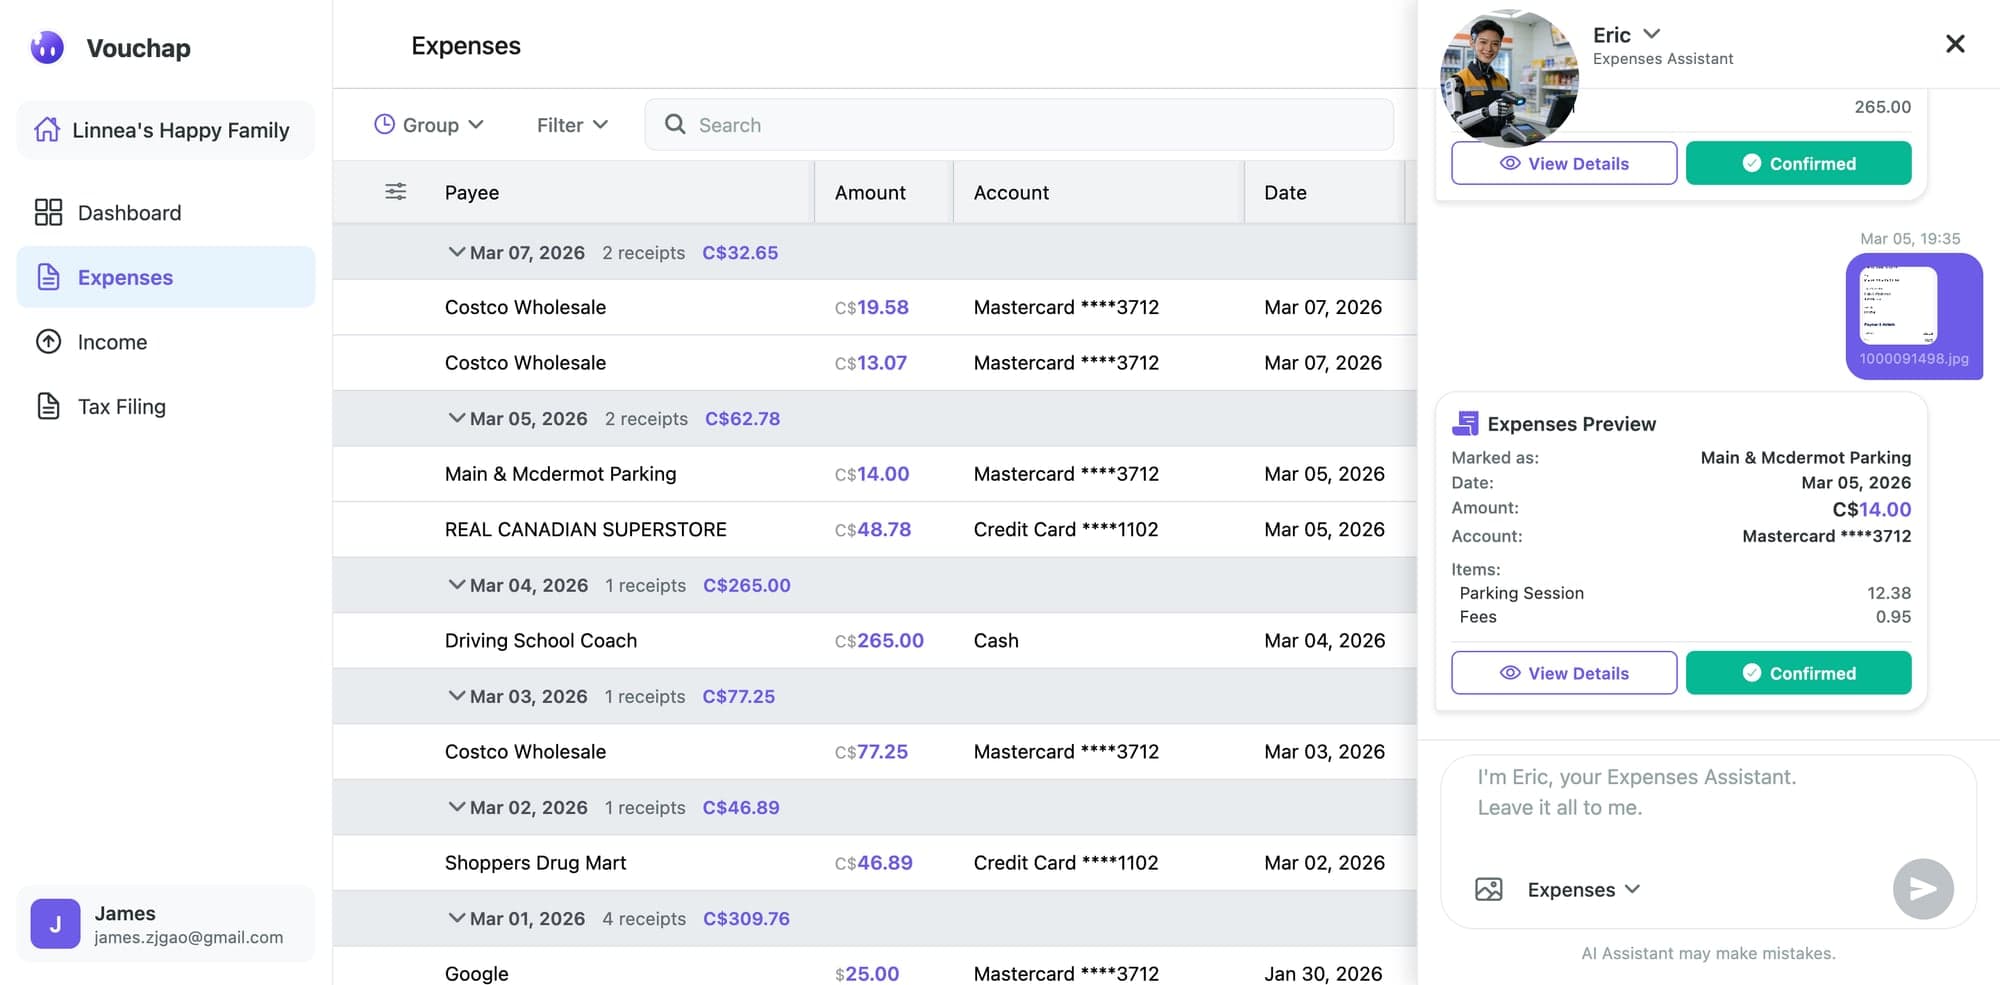Collapse the Mar 05, 2026 receipt group

pyautogui.click(x=458, y=418)
